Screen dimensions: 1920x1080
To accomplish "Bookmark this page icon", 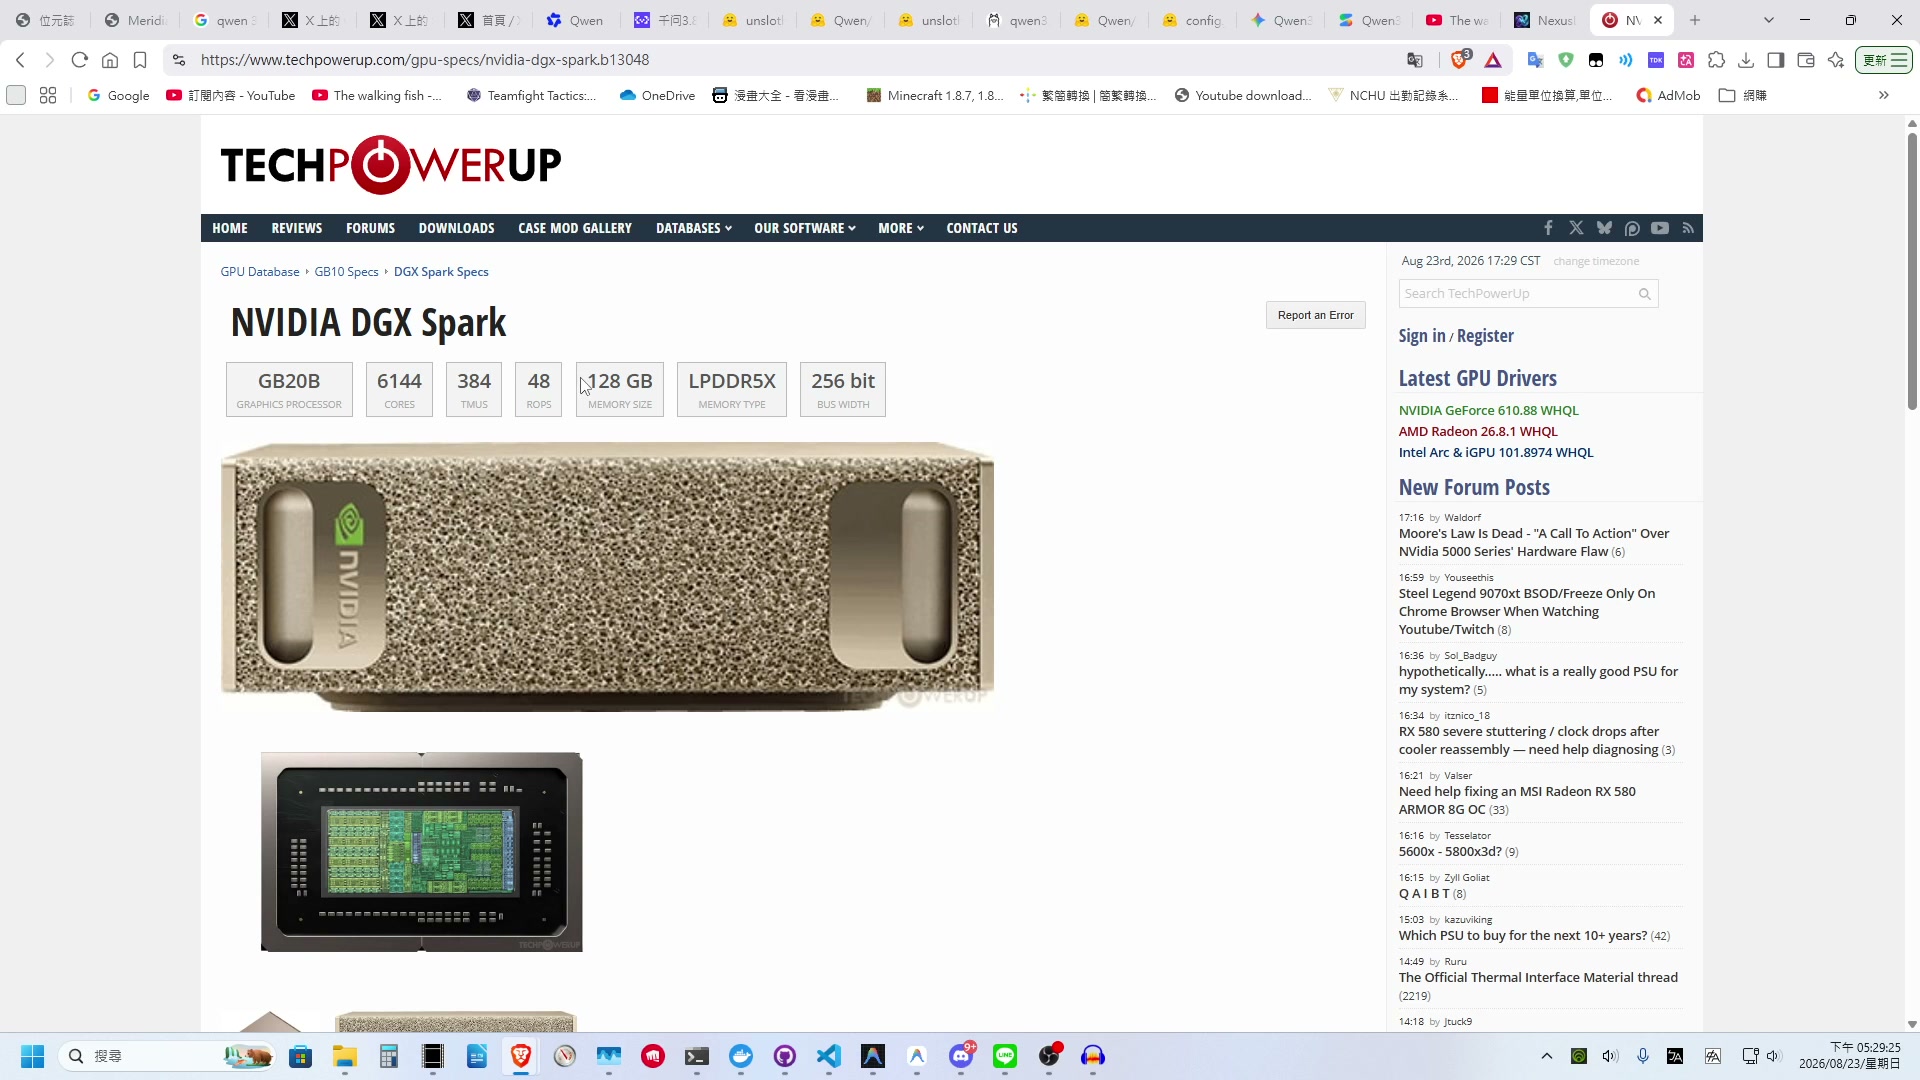I will click(x=140, y=60).
